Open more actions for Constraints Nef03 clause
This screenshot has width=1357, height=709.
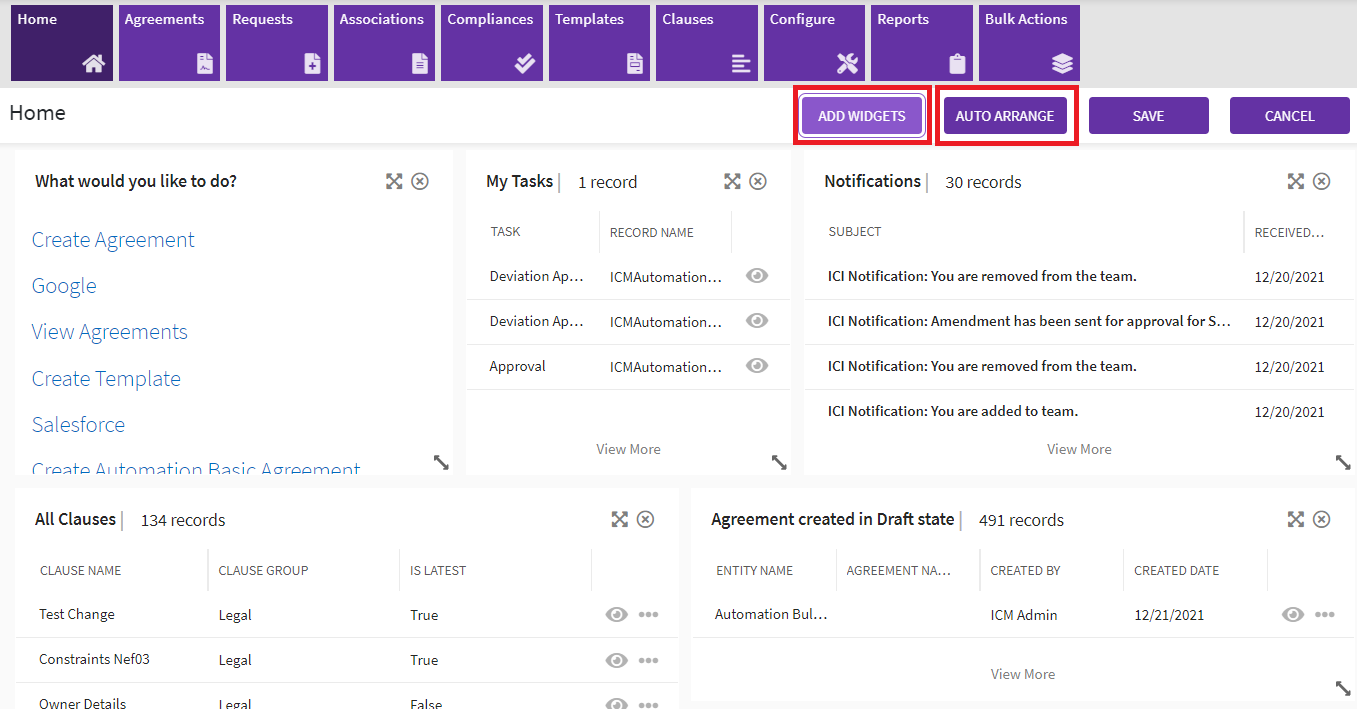tap(648, 660)
